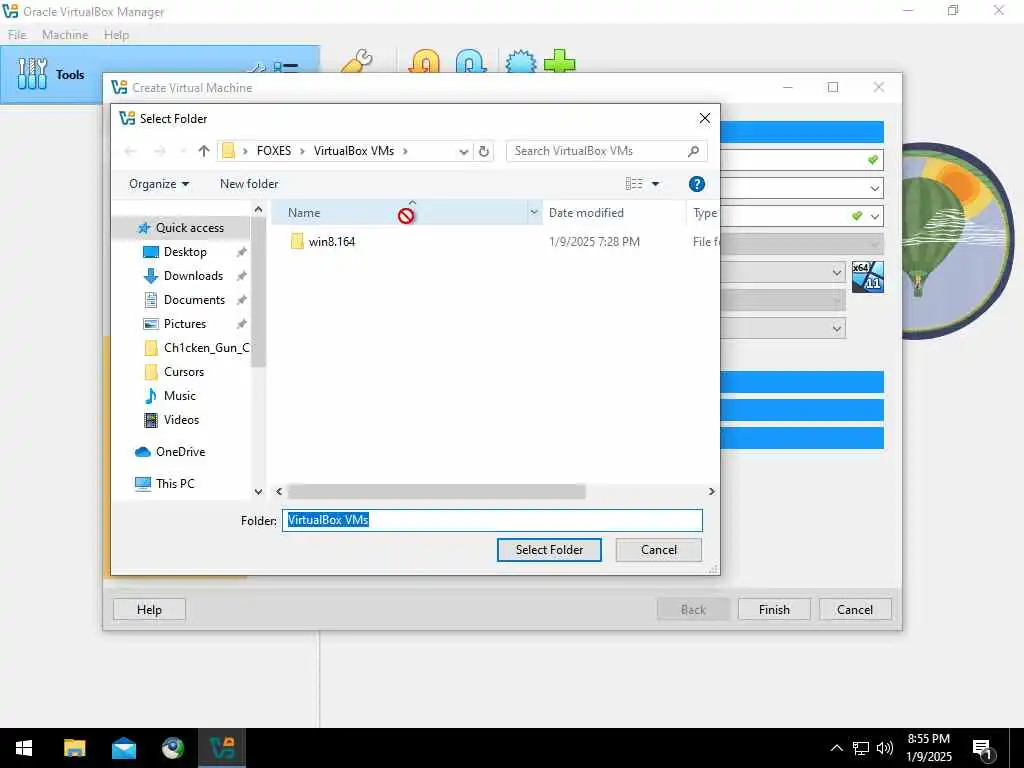Click the green plus Add icon in VirtualBox toolbar
The image size is (1024, 768).
click(x=560, y=62)
